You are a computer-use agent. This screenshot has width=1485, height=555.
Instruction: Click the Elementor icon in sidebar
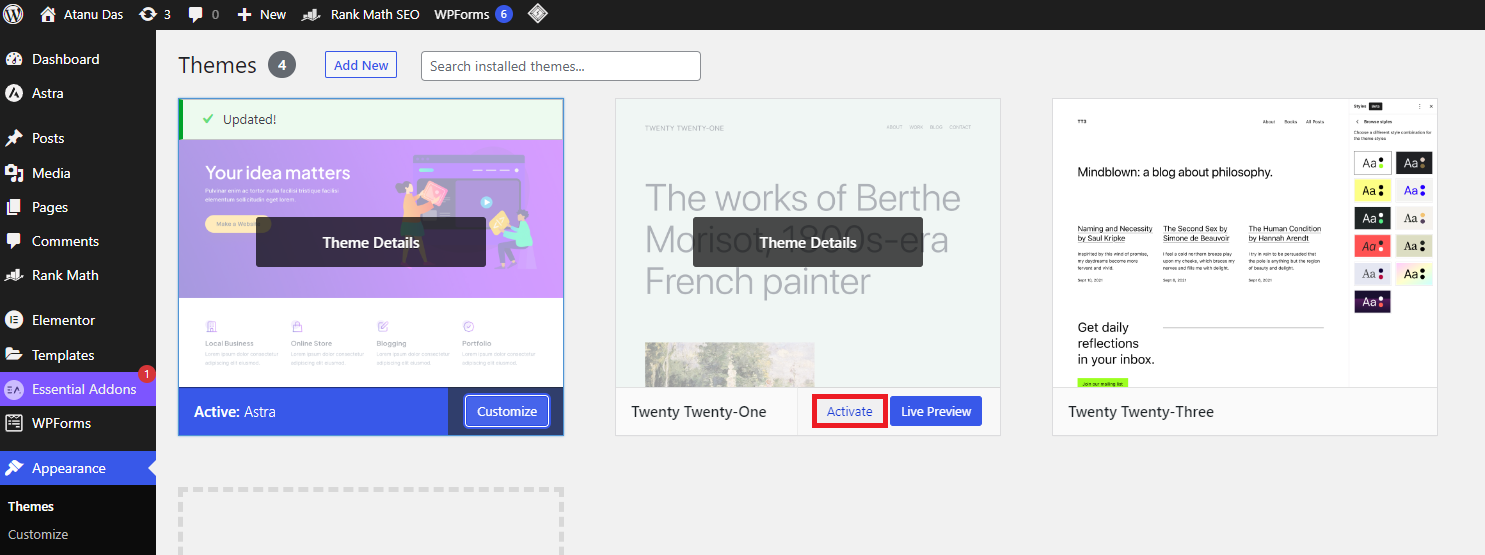click(x=14, y=320)
